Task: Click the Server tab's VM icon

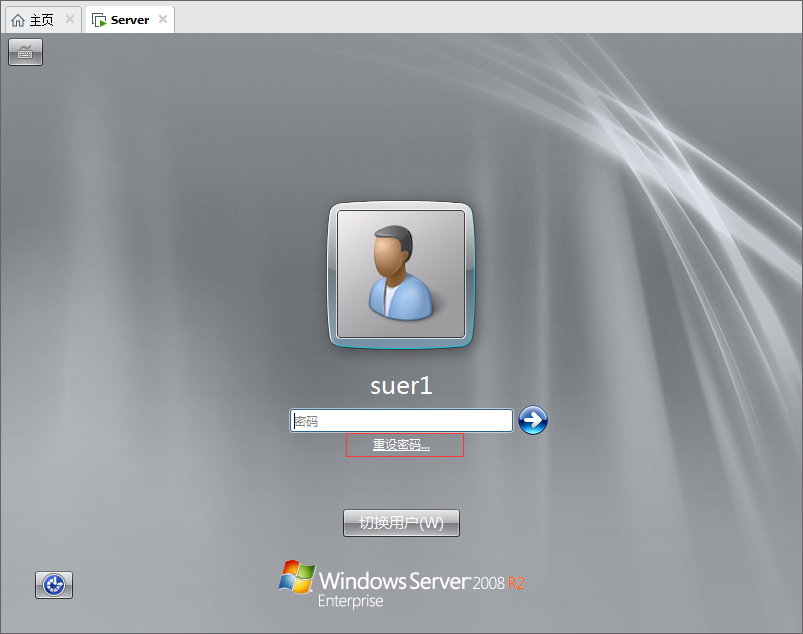Action: (x=99, y=20)
